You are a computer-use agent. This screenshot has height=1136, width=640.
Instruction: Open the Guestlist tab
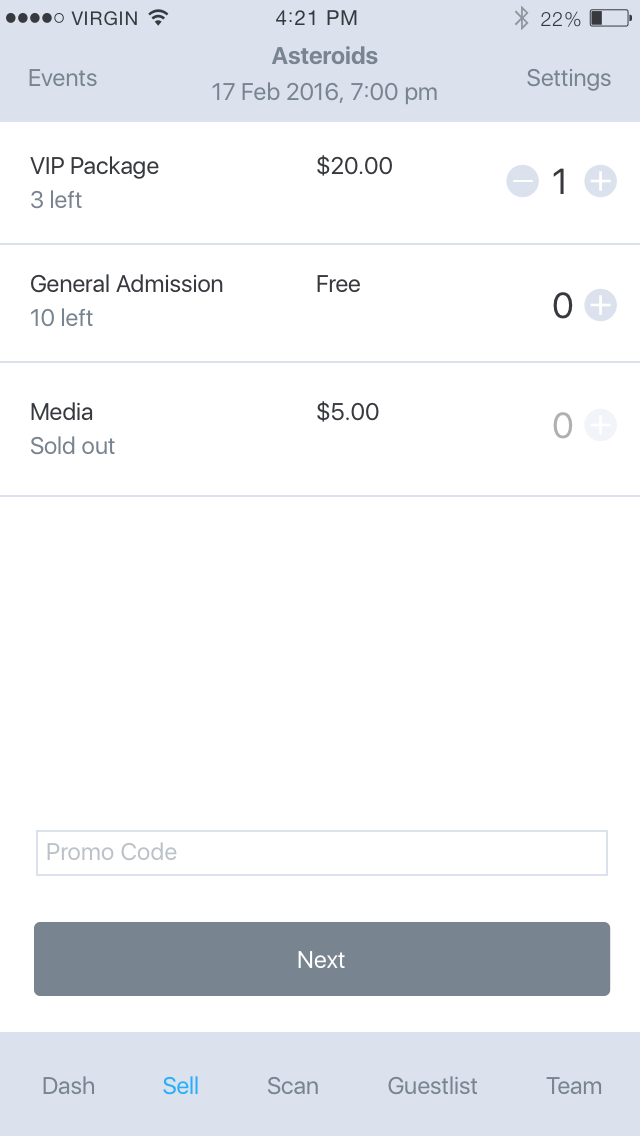432,1086
